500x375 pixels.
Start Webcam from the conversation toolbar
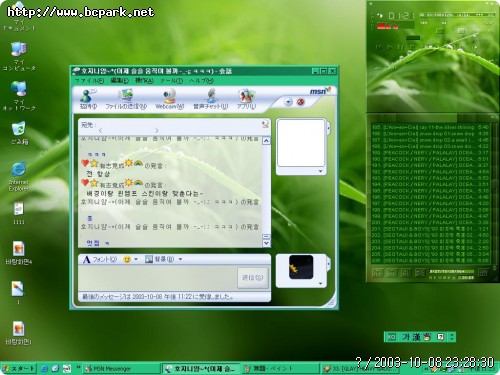pos(169,99)
